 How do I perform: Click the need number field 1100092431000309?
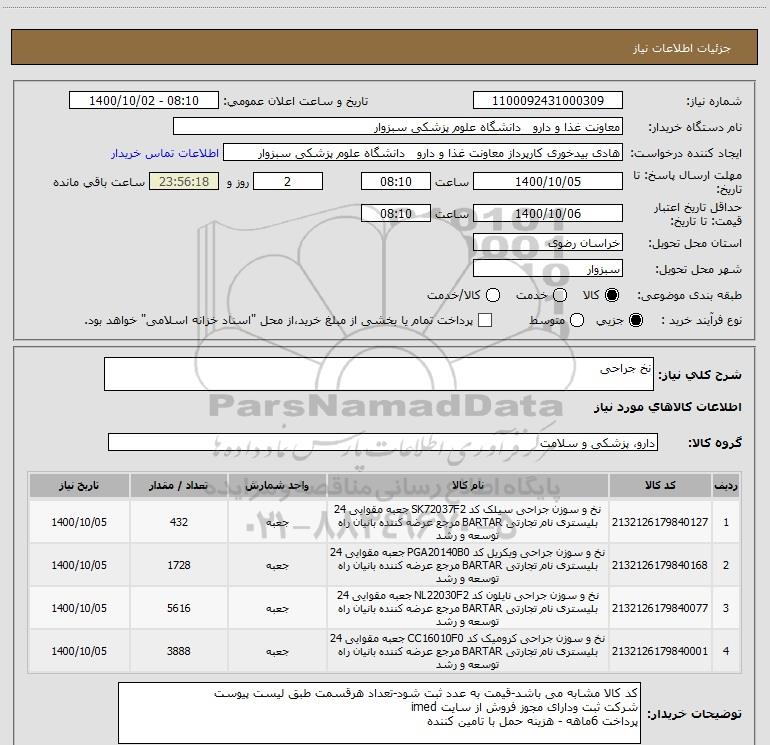(548, 100)
